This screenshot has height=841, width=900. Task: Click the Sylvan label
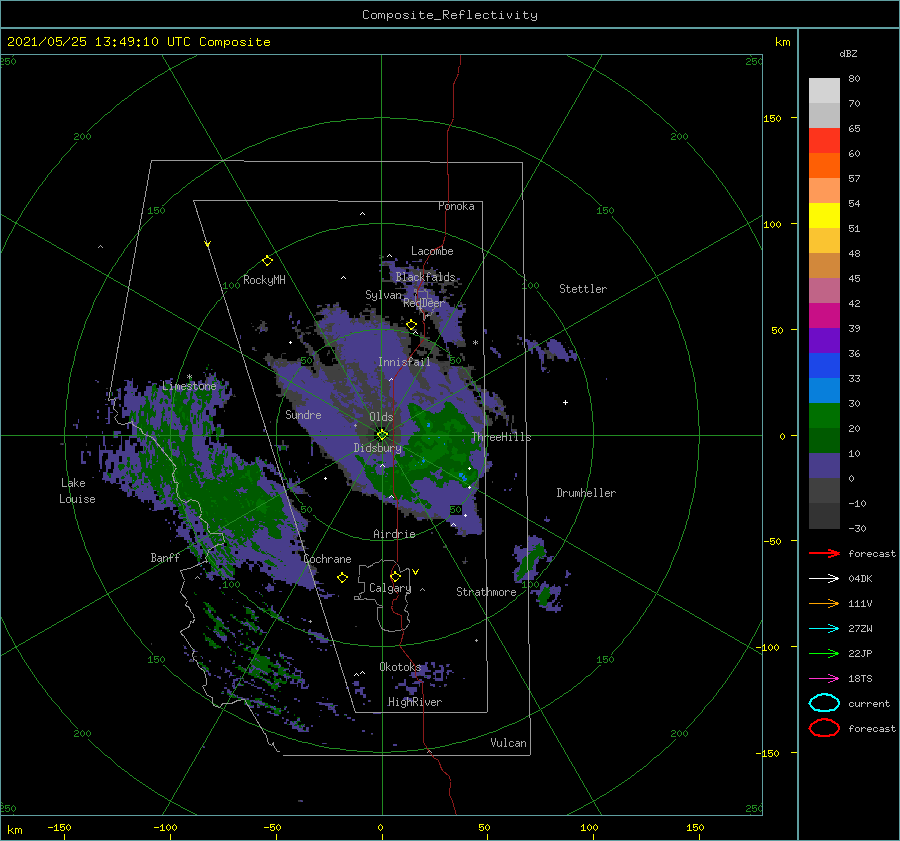(383, 295)
